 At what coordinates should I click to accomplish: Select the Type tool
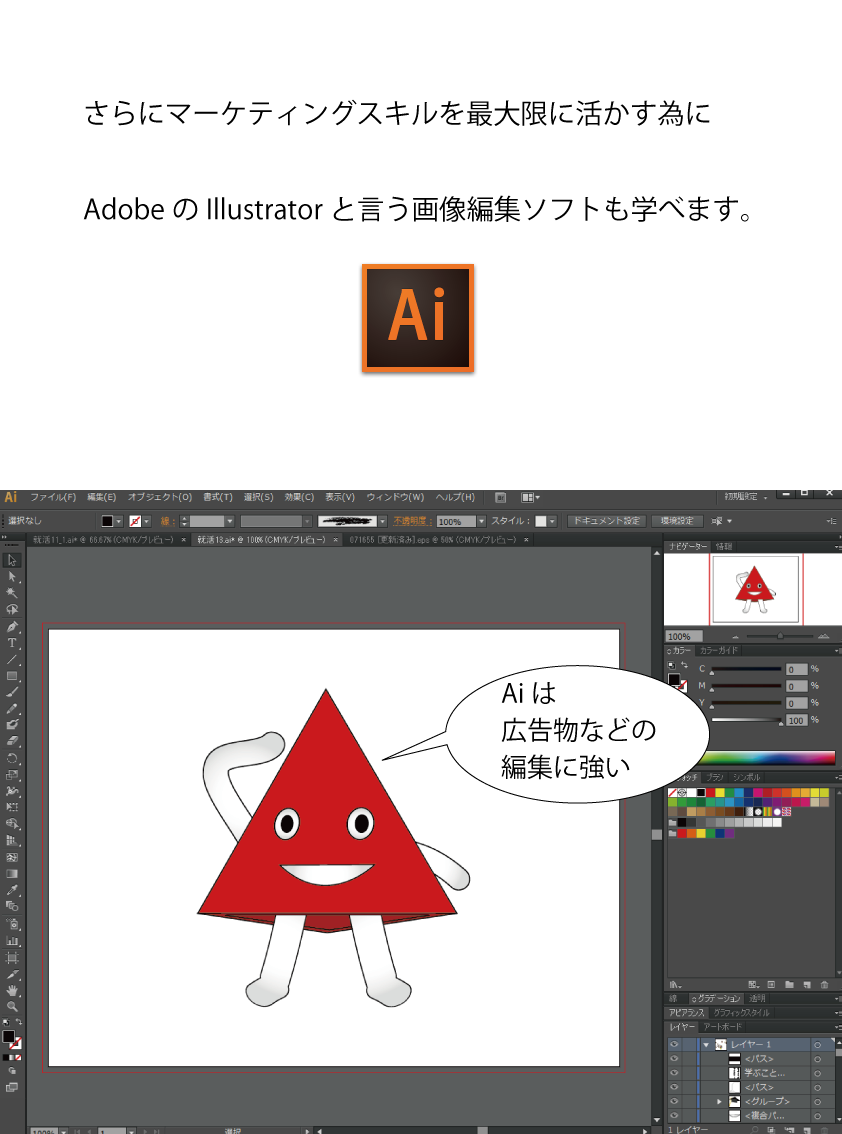click(x=12, y=643)
